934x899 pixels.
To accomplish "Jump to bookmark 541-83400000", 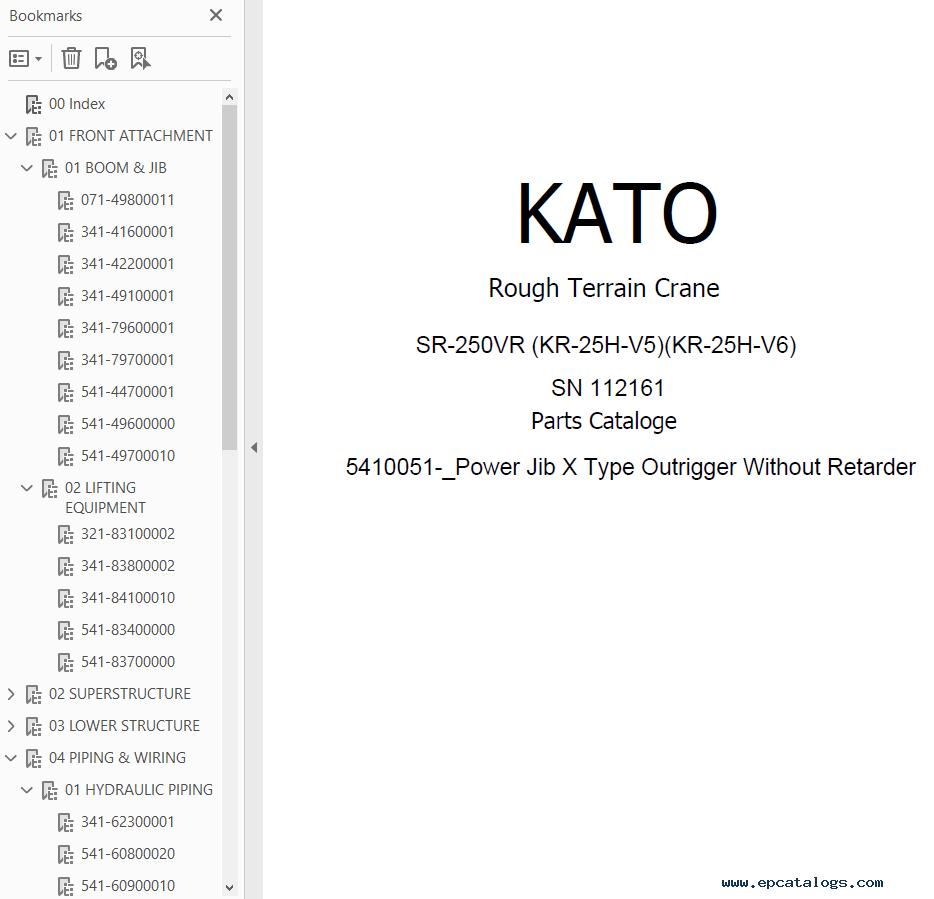I will click(x=128, y=630).
